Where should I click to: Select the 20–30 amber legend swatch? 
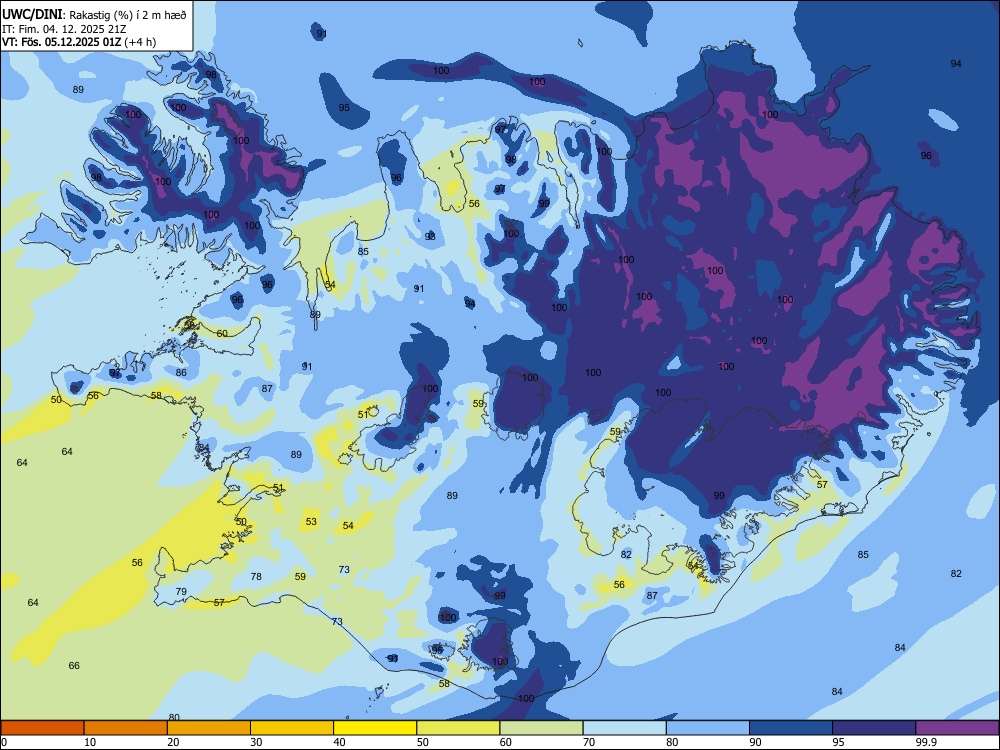[209, 728]
